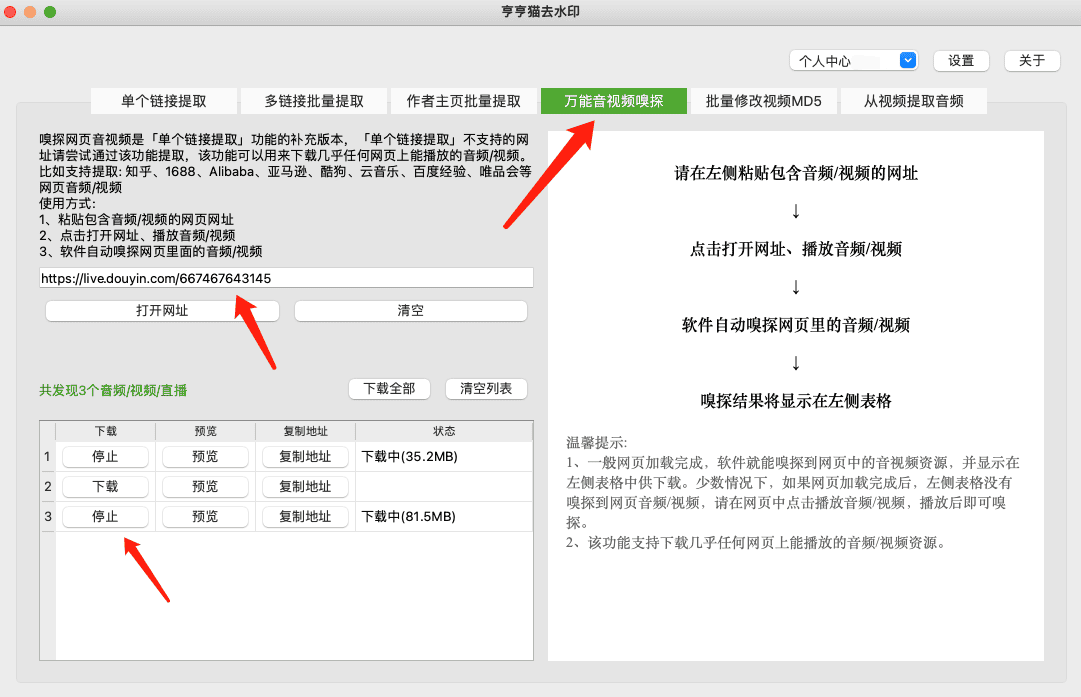Preview the item in row 2

coord(205,486)
